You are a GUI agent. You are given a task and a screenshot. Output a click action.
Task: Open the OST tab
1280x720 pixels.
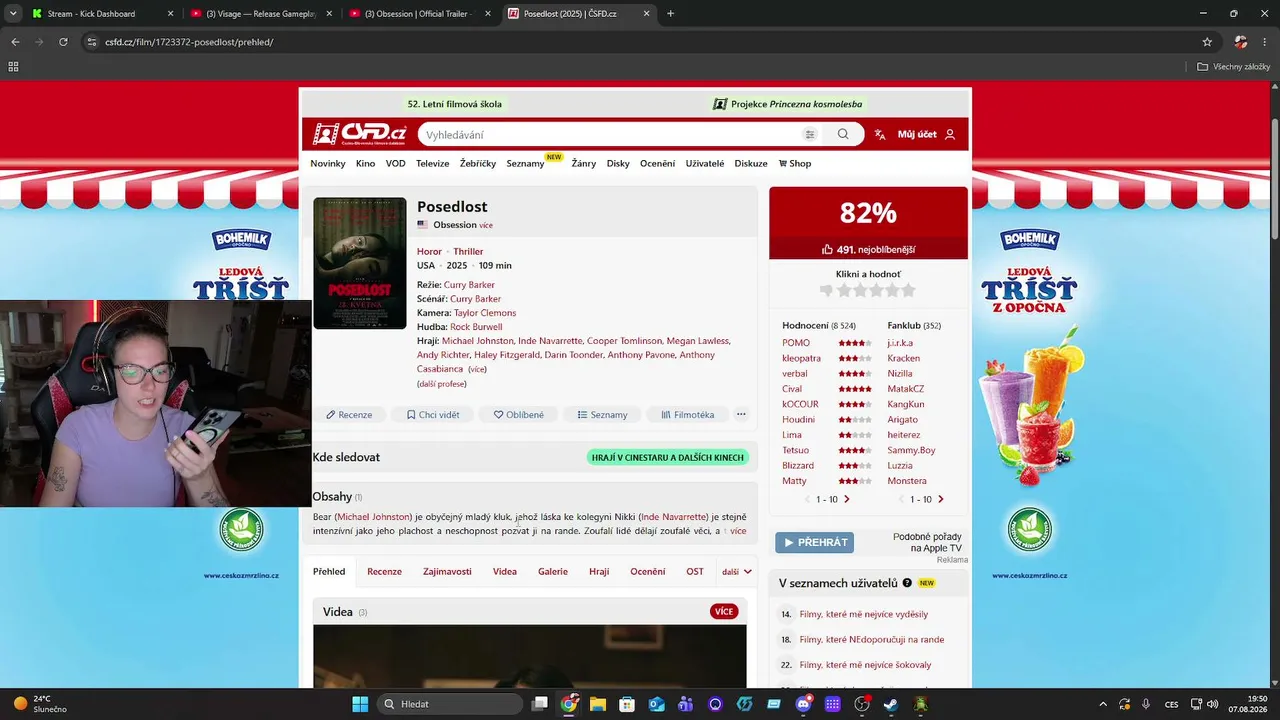click(694, 572)
